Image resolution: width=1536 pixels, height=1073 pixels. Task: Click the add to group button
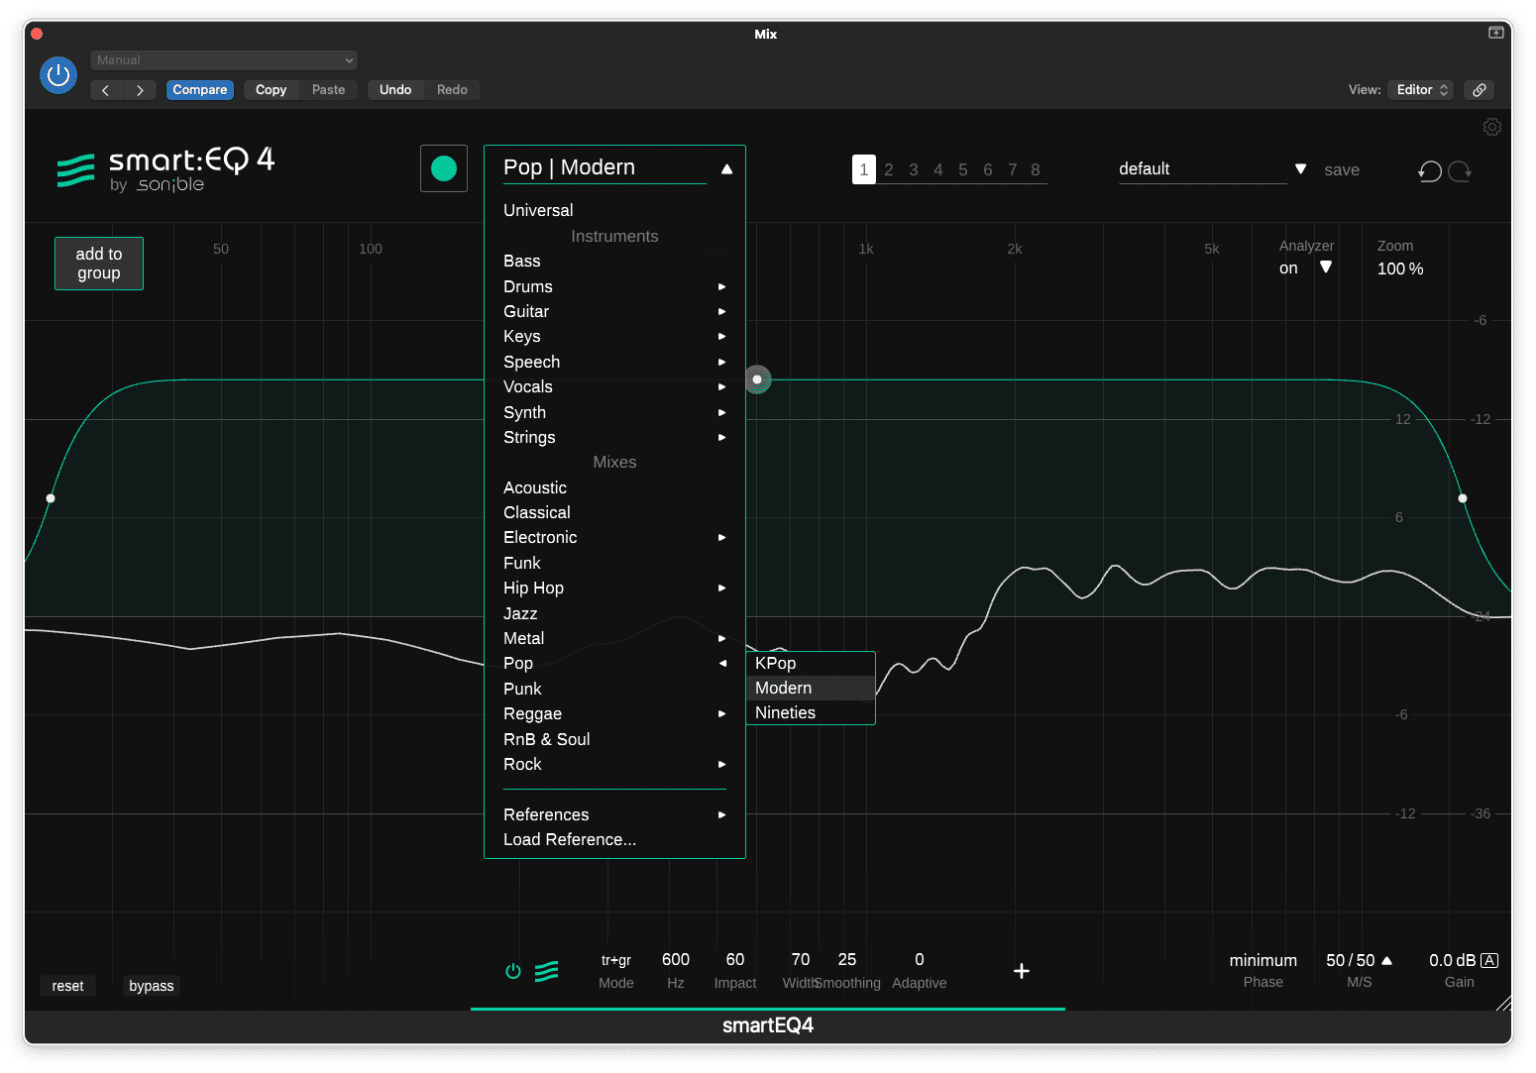point(98,263)
